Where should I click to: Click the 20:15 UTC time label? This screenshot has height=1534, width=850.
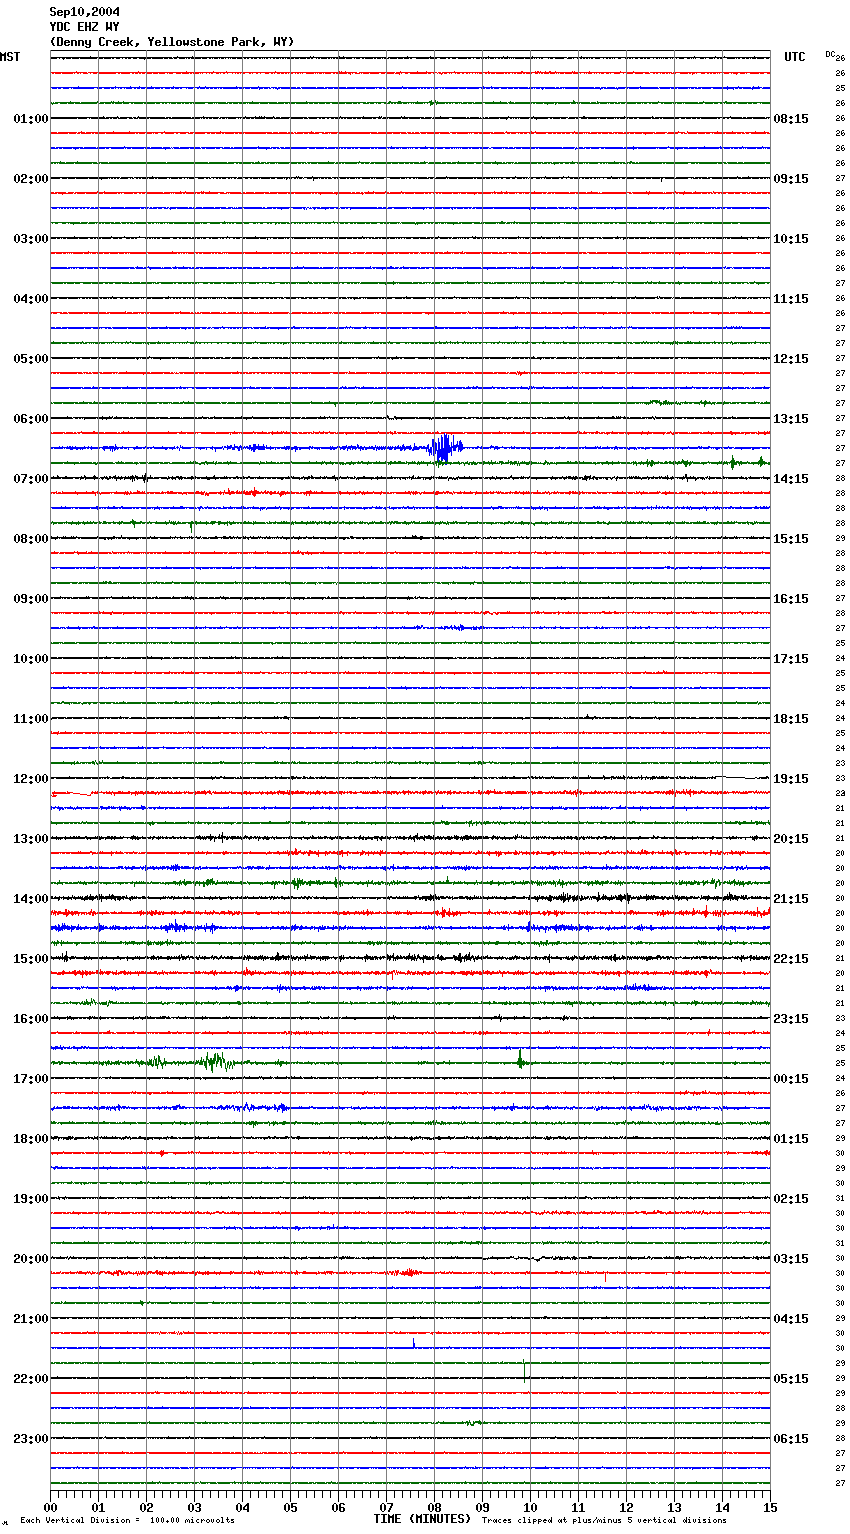[791, 839]
